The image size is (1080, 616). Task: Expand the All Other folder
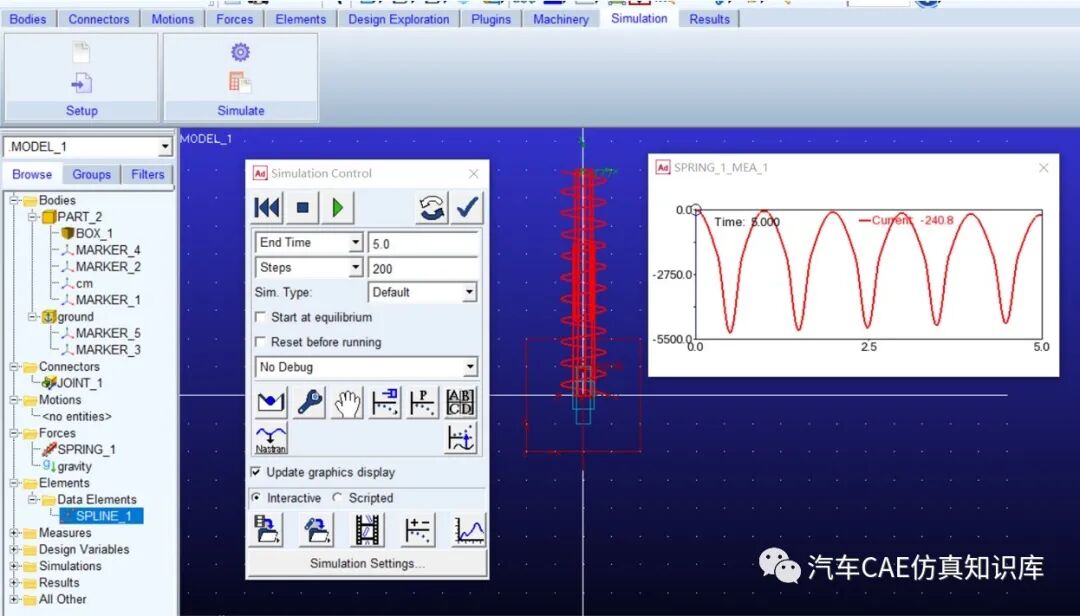[14, 599]
